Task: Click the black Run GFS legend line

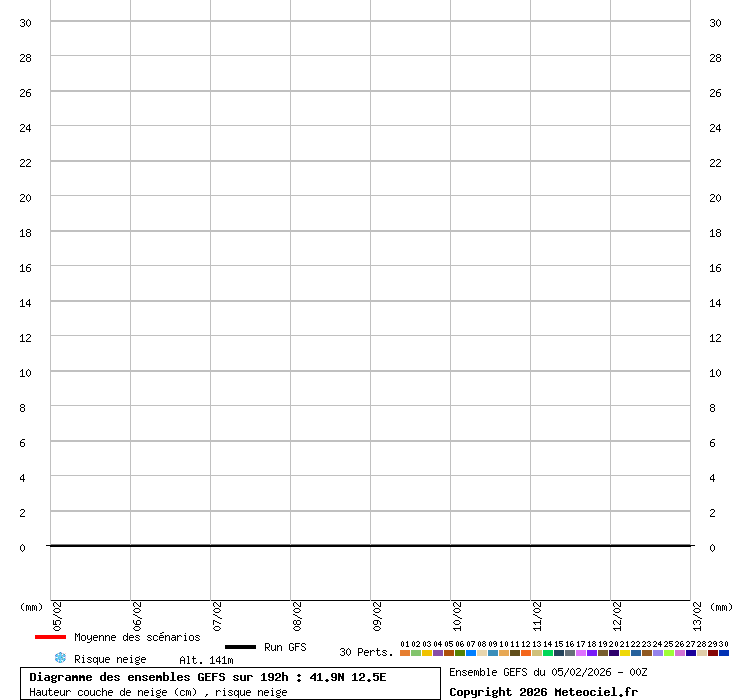Action: (240, 647)
